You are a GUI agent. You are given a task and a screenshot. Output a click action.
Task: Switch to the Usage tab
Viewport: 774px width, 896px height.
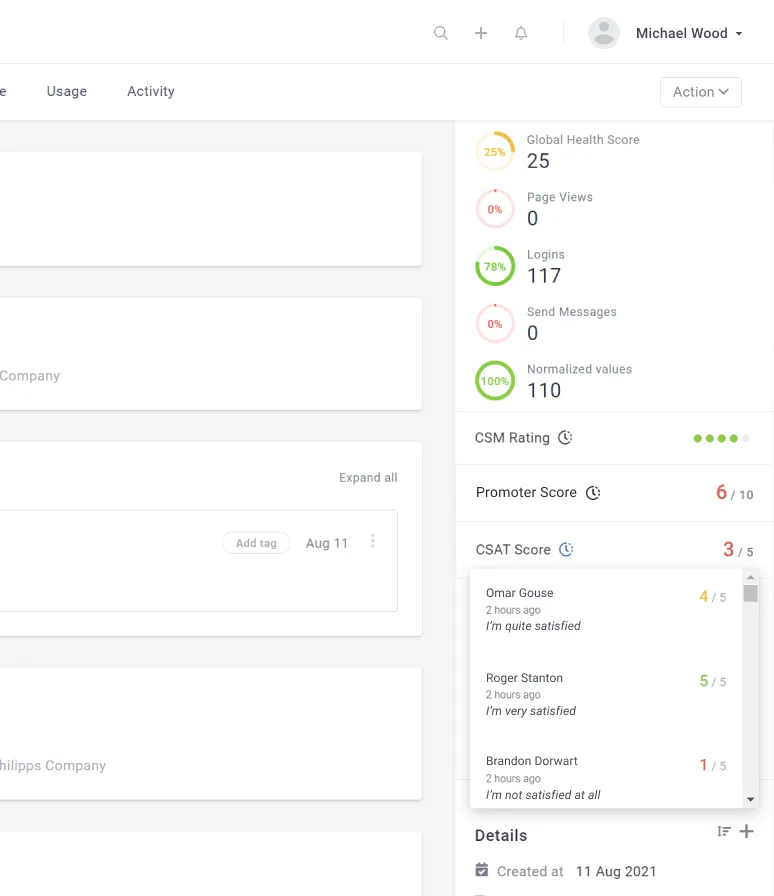click(x=67, y=91)
